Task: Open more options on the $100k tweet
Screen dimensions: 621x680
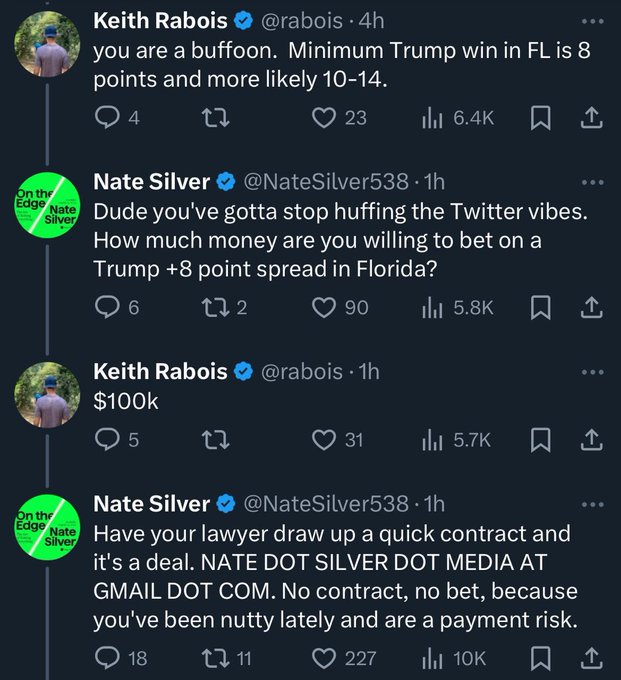Action: [x=592, y=371]
